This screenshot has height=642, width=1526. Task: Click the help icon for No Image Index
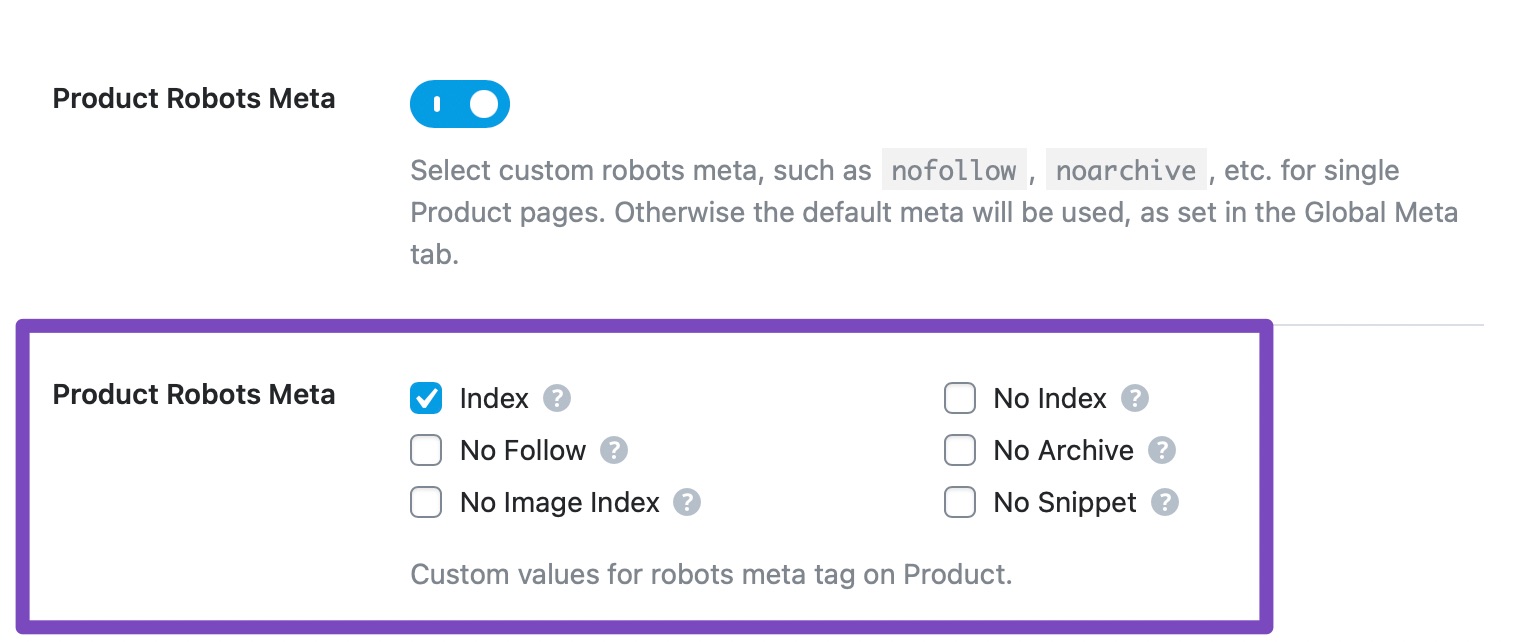(687, 502)
